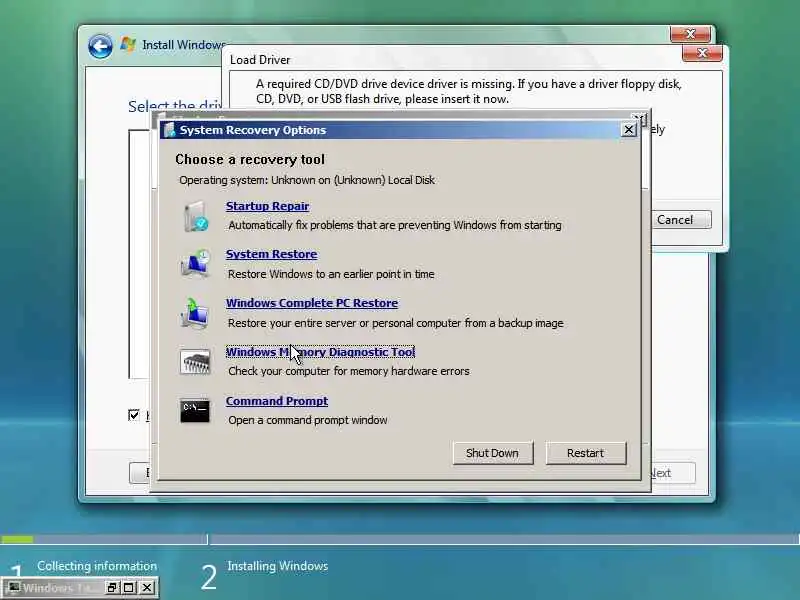Maximize the minimized Windows taskbar window
This screenshot has width=800, height=600.
click(x=129, y=588)
